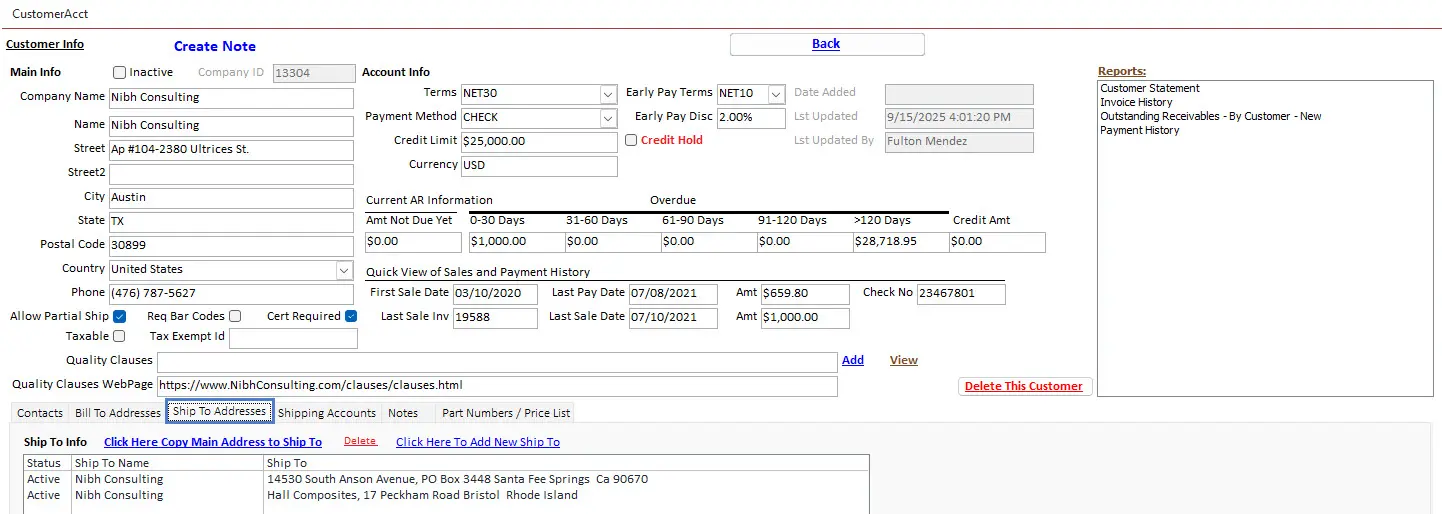
Task: Click the Tax Exempt Id field
Action: (293, 339)
